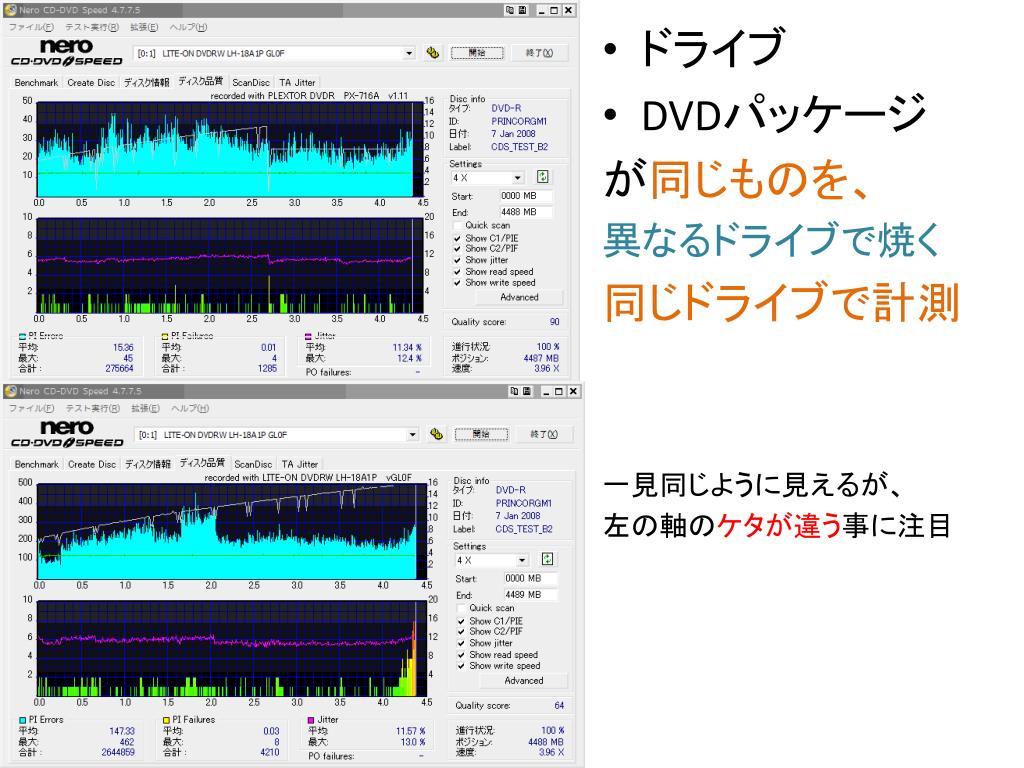Uncheck Show write speed in bottom window

461,666
